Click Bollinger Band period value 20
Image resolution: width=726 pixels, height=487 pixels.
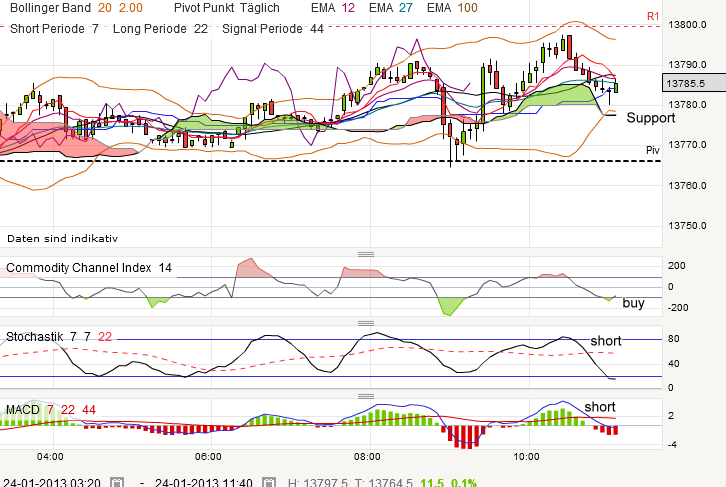[105, 8]
